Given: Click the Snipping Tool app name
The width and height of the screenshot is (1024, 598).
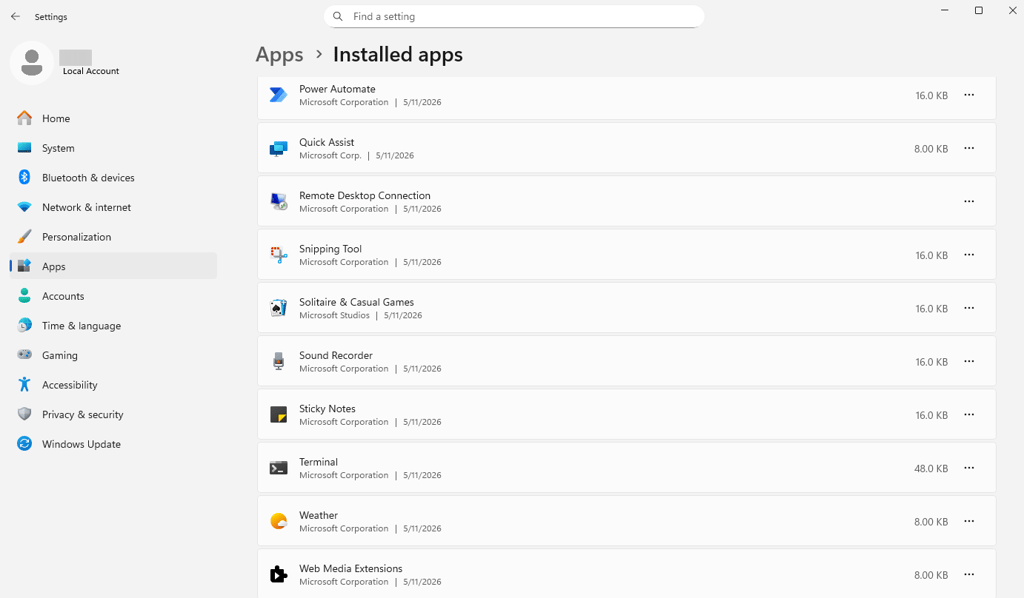Looking at the screenshot, I should (330, 249).
